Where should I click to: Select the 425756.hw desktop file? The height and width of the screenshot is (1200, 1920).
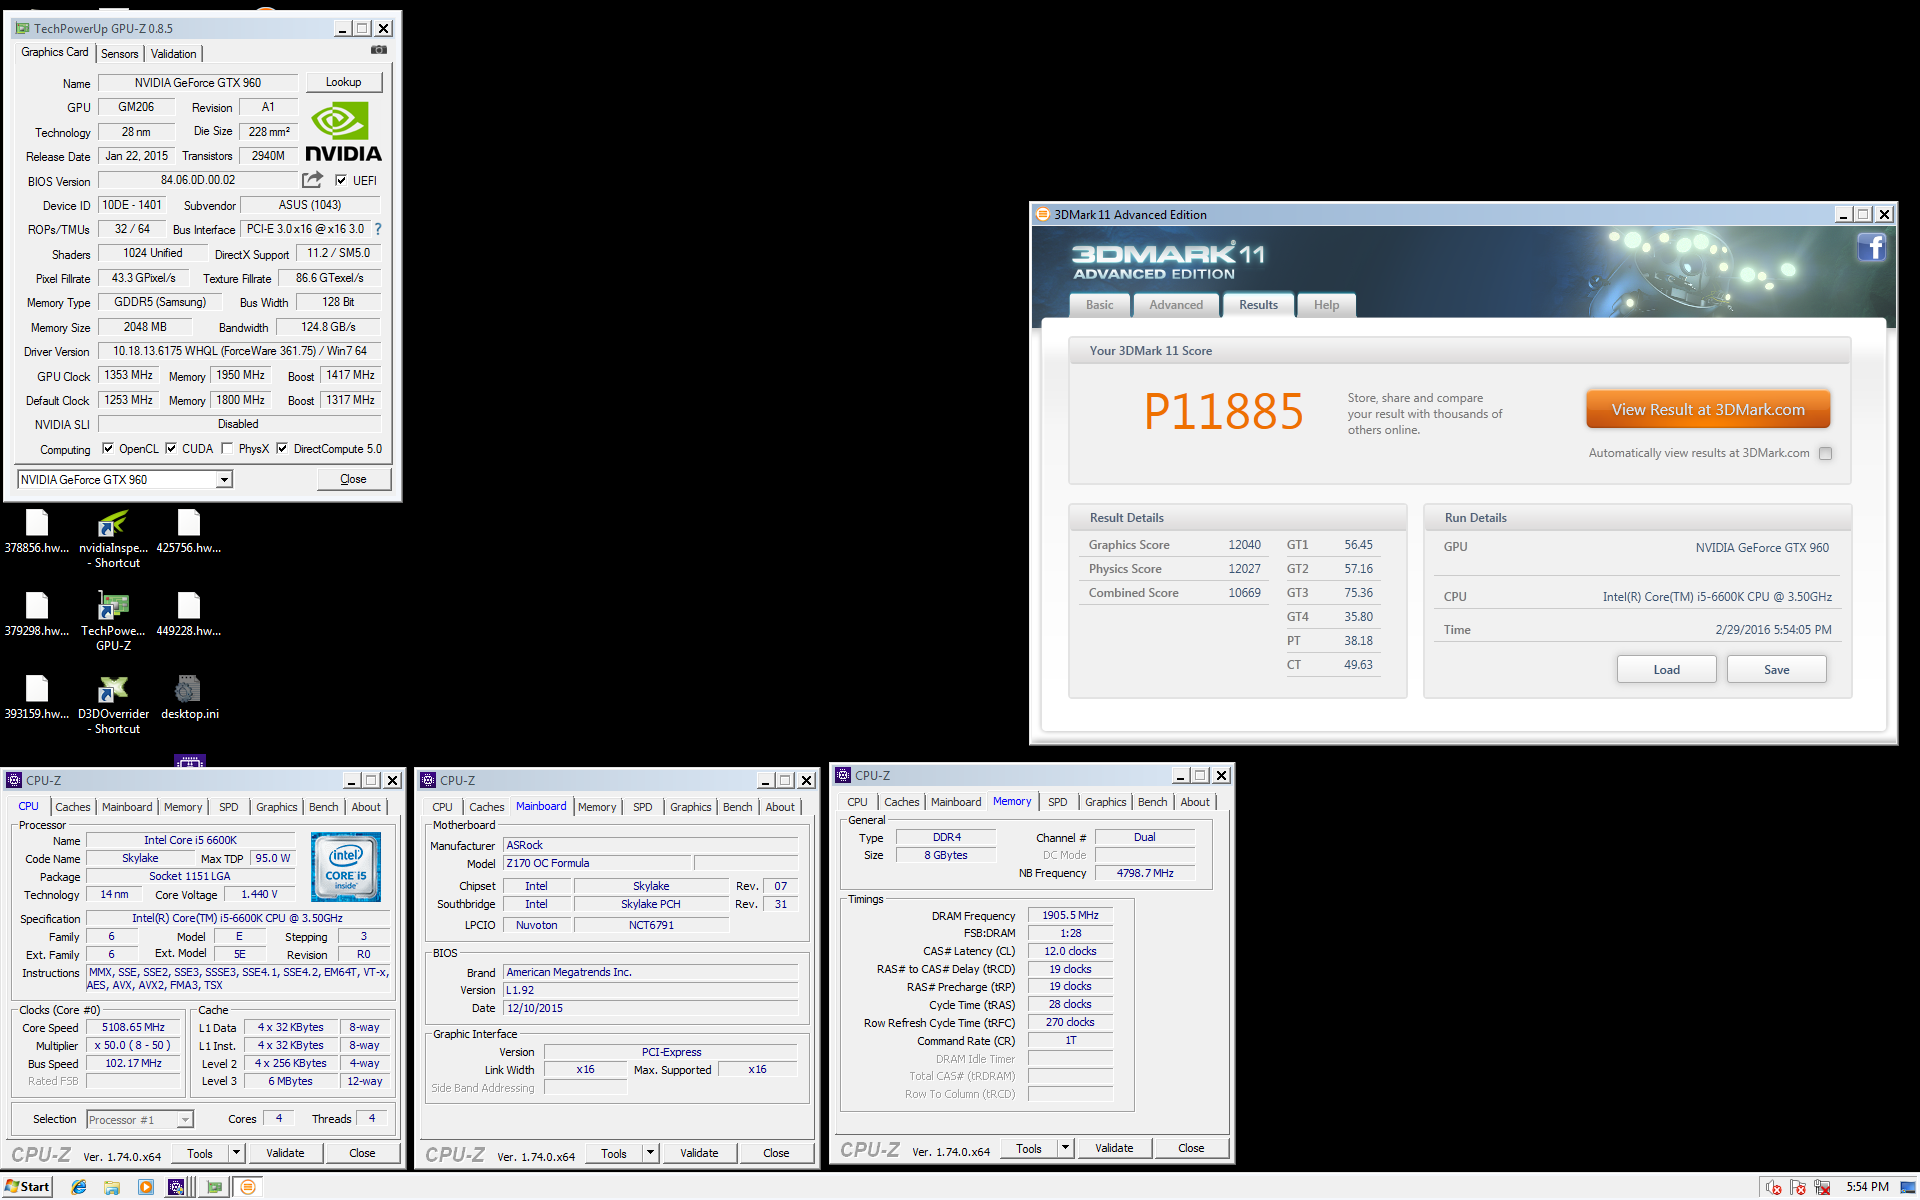tap(189, 532)
